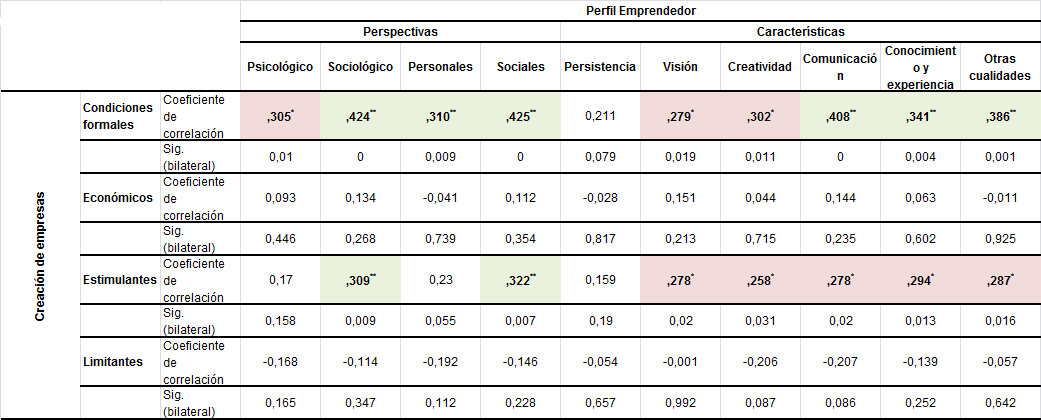Select the Perspectivas group header
Image resolution: width=1041 pixels, height=420 pixels.
pyautogui.click(x=400, y=32)
